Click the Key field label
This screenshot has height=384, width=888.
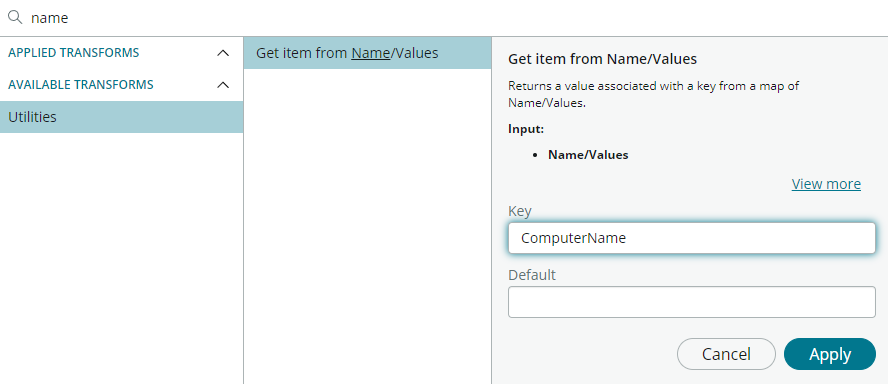520,212
